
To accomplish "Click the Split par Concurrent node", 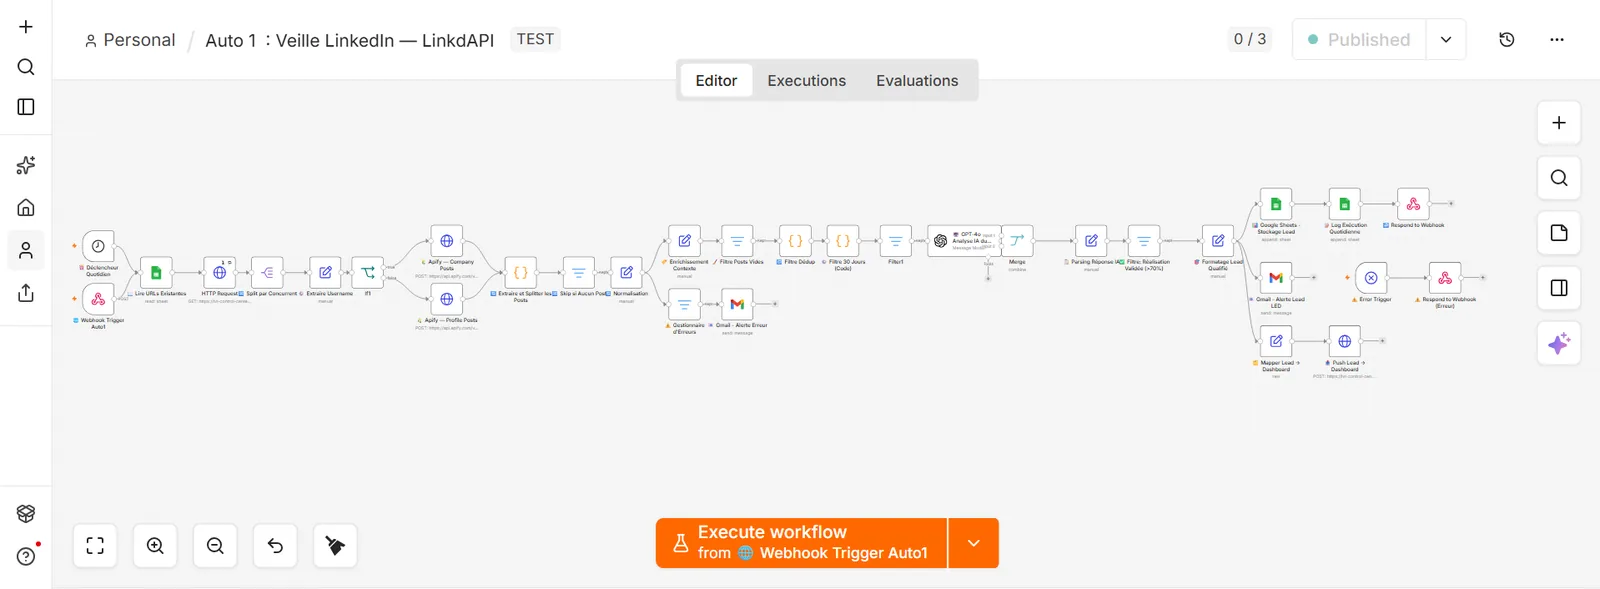I will click(x=267, y=272).
